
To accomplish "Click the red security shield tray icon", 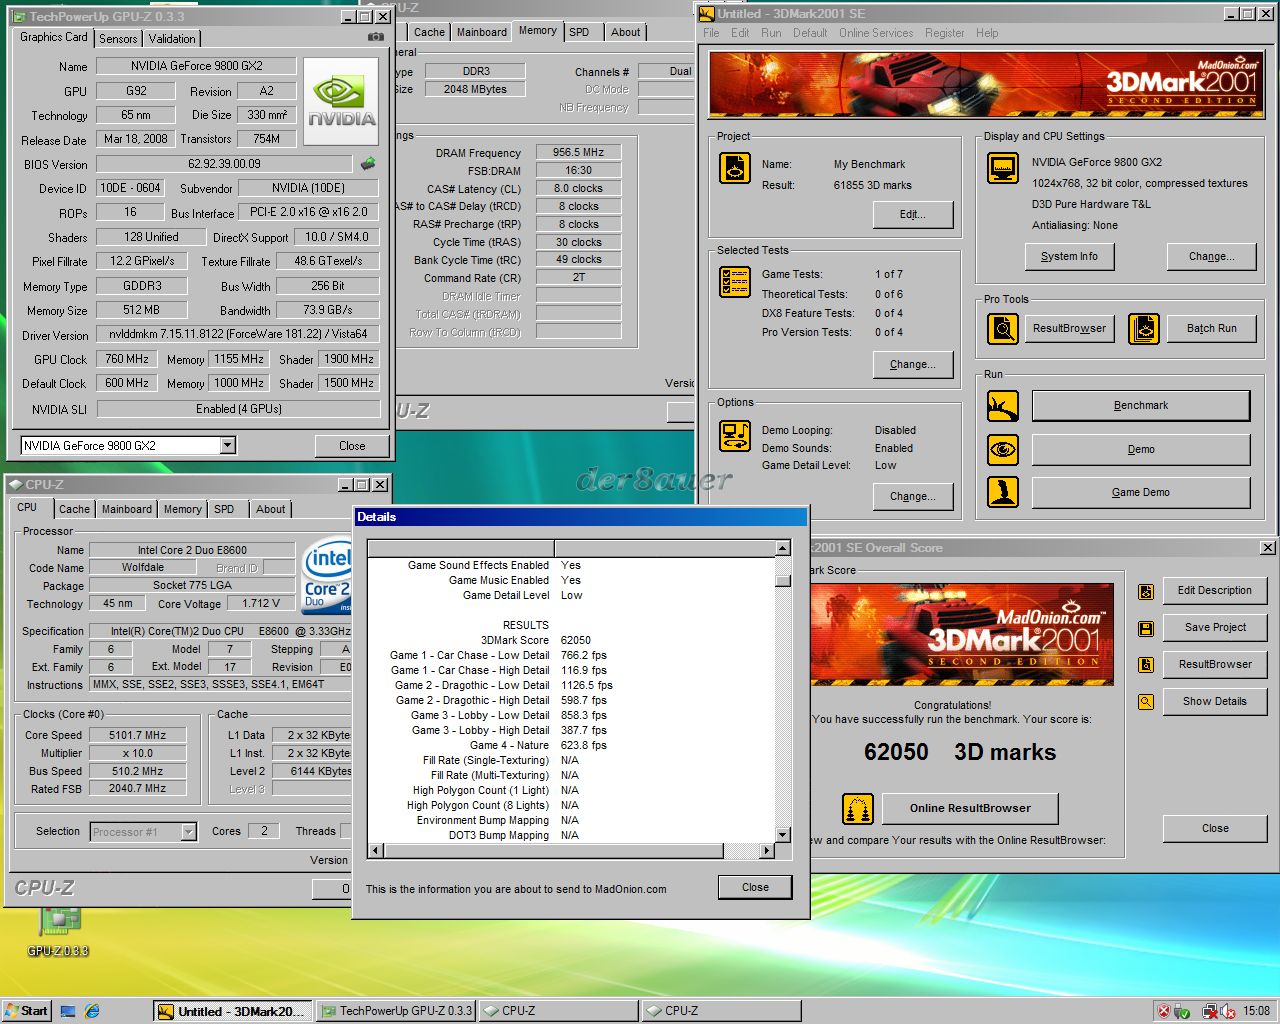I will [1164, 1011].
